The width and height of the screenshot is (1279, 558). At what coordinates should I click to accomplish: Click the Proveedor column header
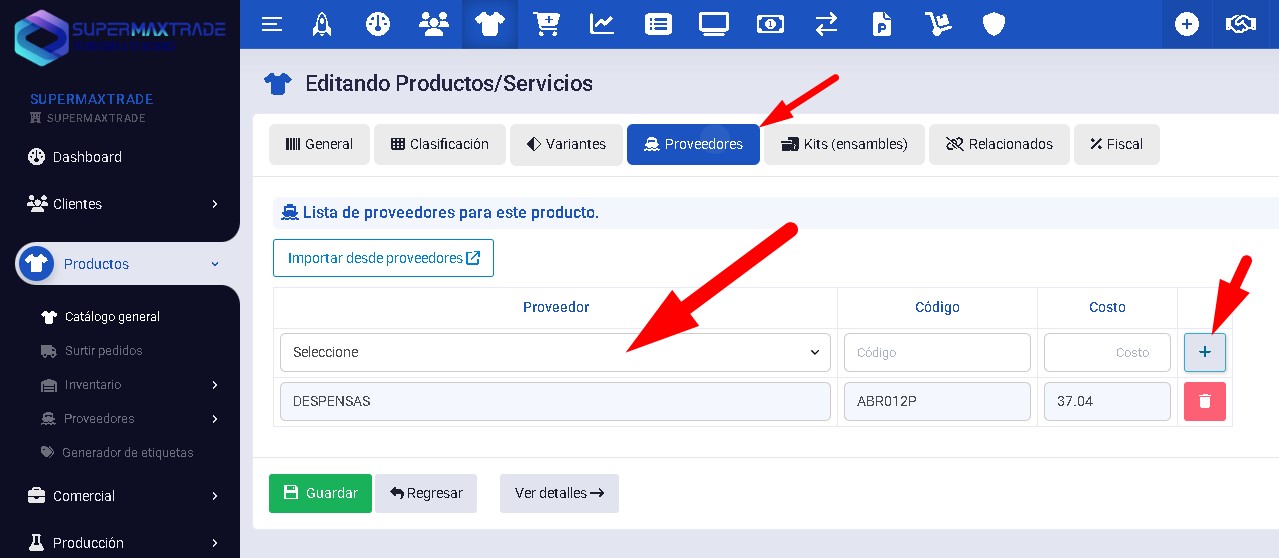click(556, 307)
